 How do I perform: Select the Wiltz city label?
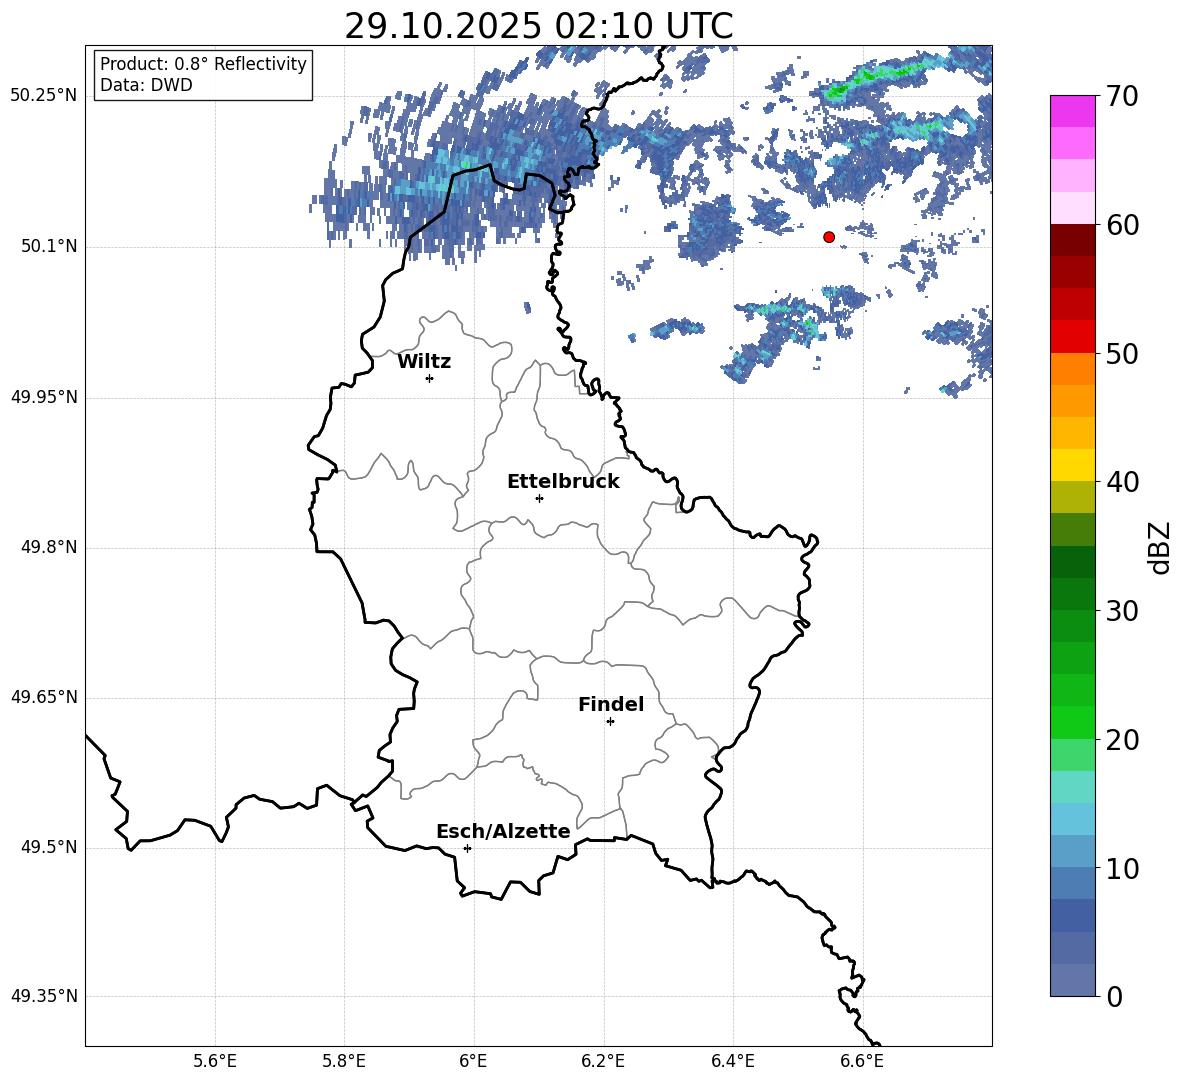(424, 362)
